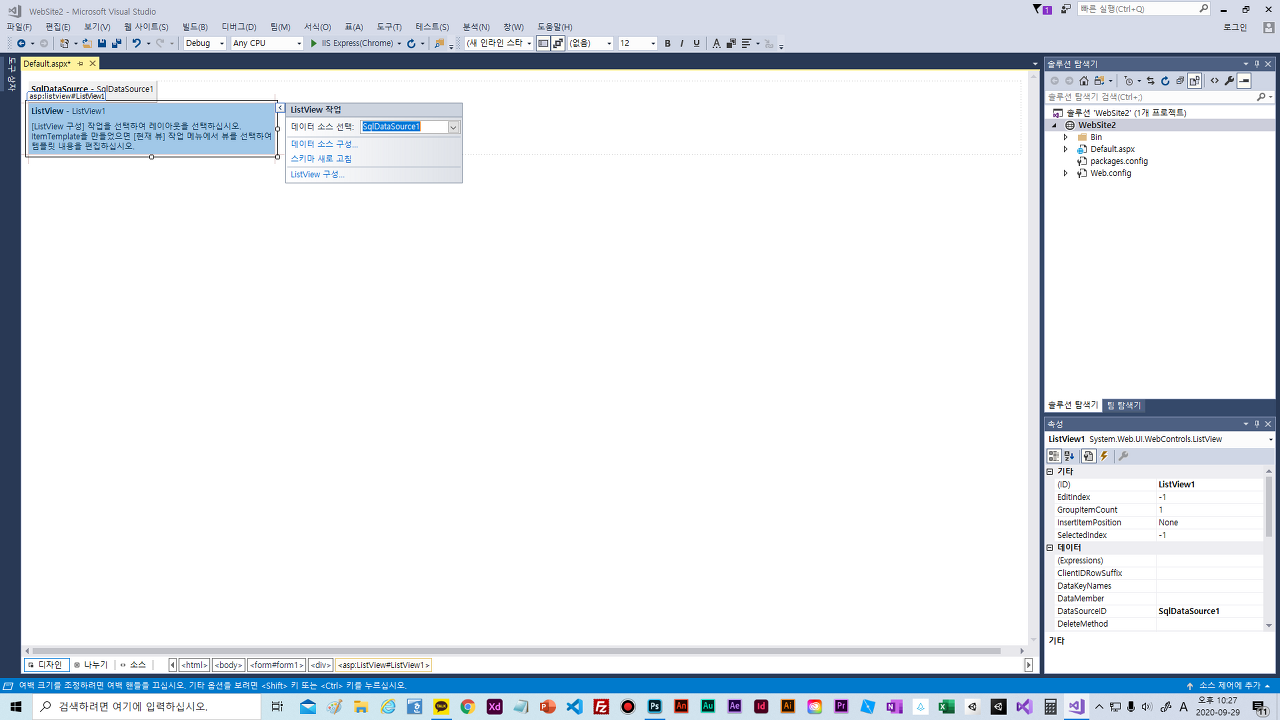Select the Default.aspx* document tab
Viewport: 1280px width, 720px height.
[x=46, y=63]
